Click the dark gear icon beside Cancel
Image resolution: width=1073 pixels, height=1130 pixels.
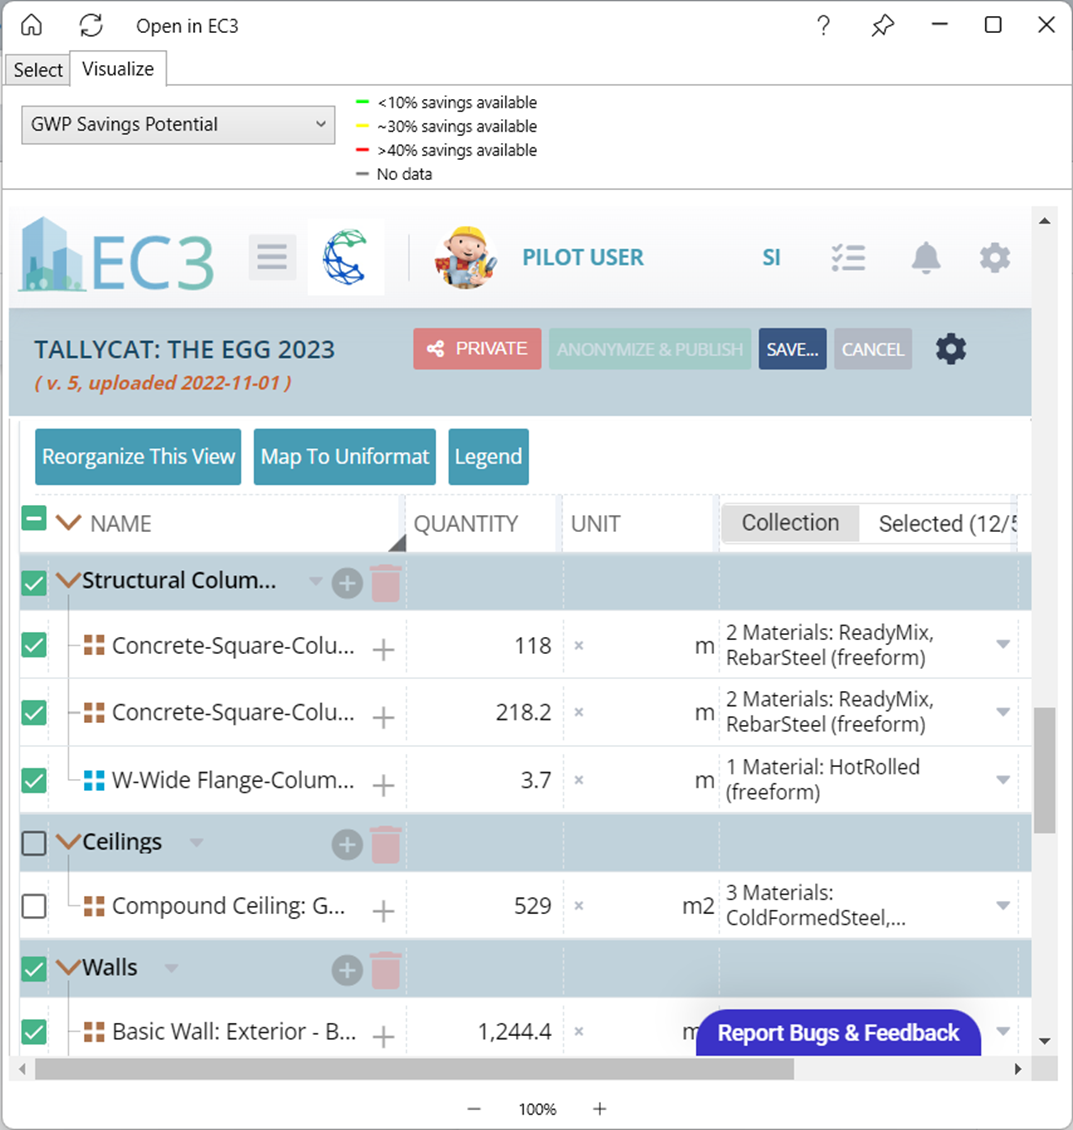point(951,349)
